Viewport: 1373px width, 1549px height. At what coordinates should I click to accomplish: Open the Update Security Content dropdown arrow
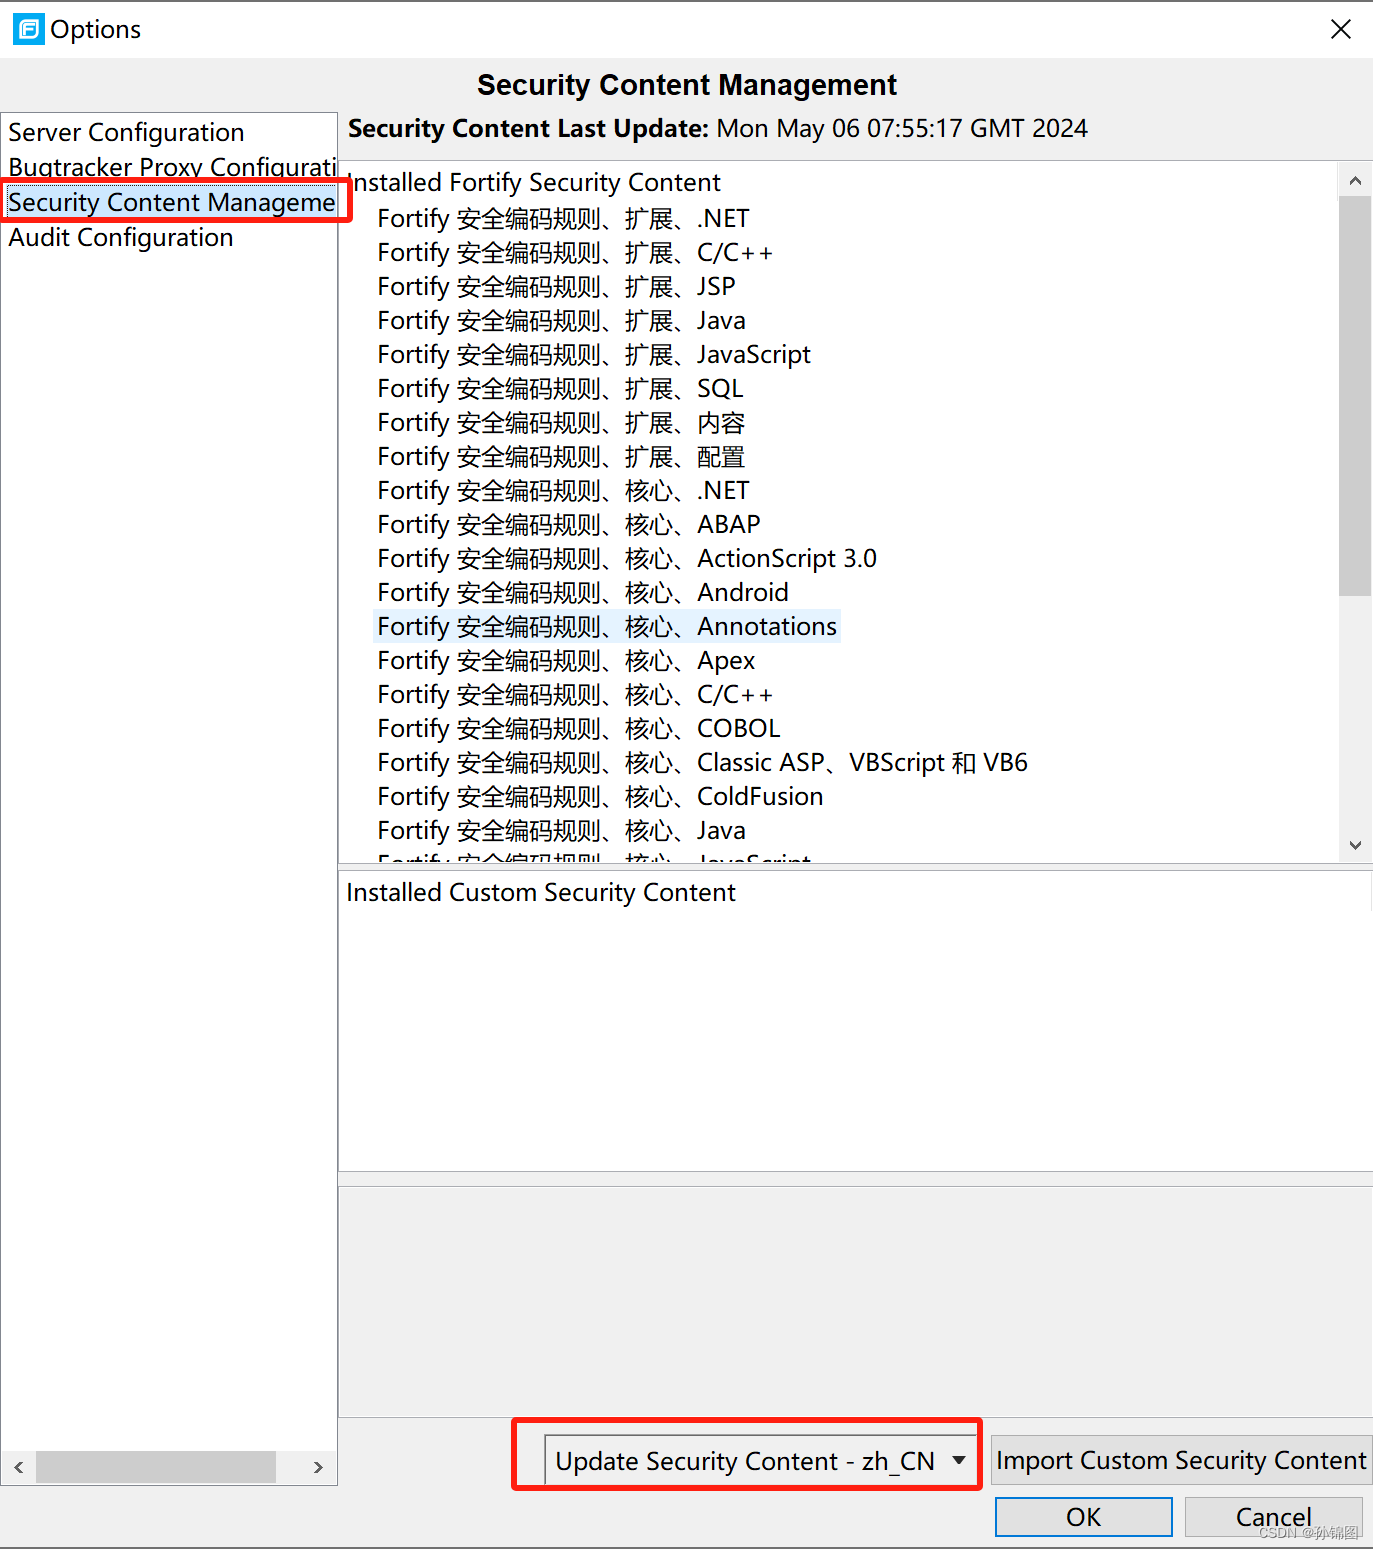(959, 1460)
